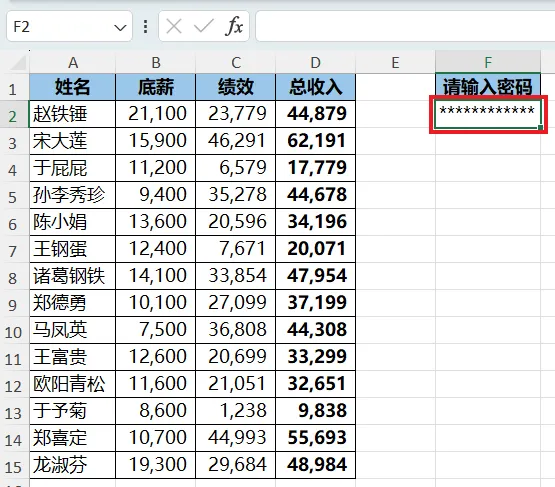The width and height of the screenshot is (555, 487).
Task: Select the 请输入密码 header cell
Action: (488, 87)
